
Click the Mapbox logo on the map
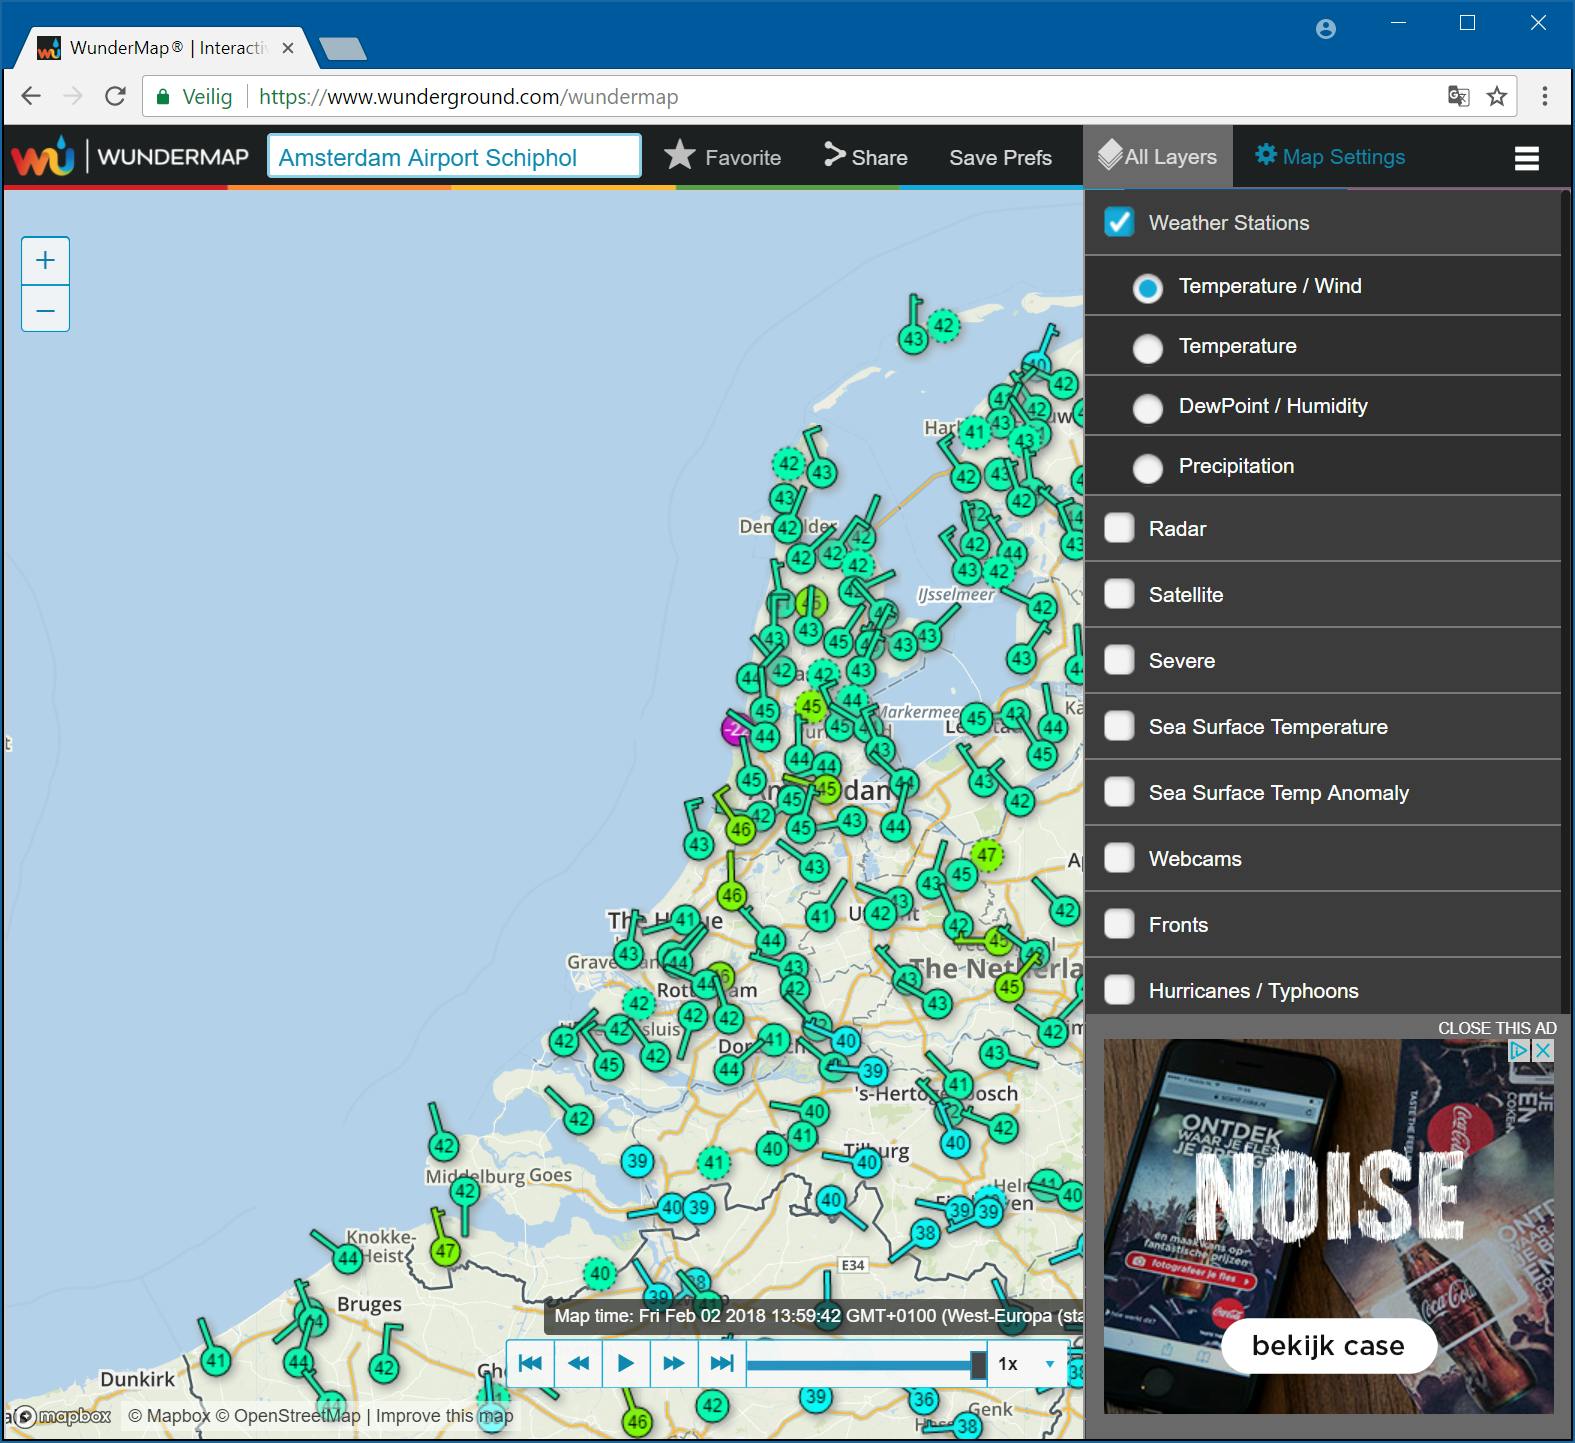coord(63,1416)
